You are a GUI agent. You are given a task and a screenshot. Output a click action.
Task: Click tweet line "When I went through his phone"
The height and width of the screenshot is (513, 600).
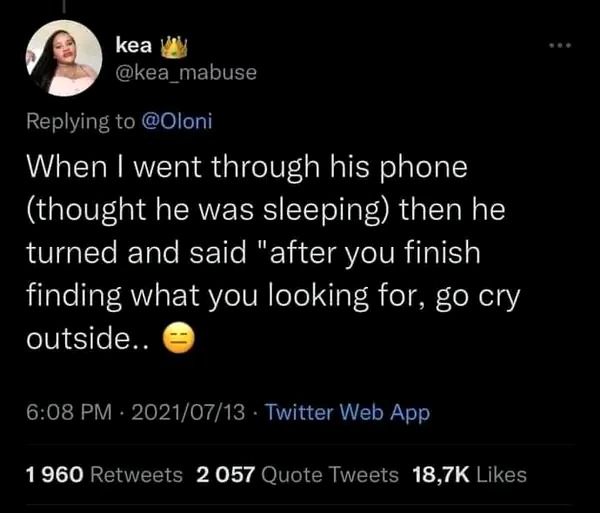[x=247, y=167]
